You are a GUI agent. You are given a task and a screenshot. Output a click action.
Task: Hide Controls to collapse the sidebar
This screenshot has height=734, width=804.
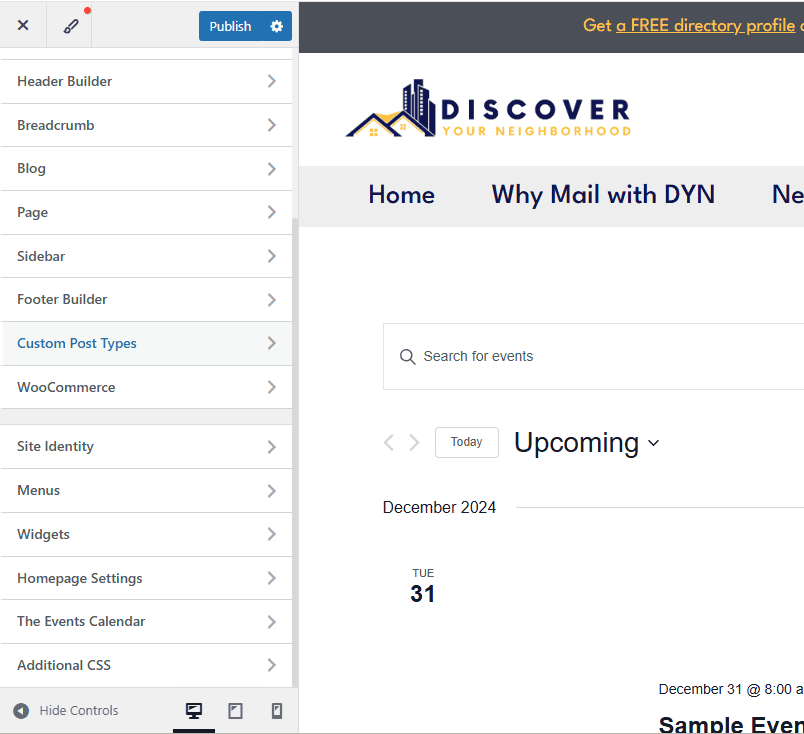tap(66, 711)
